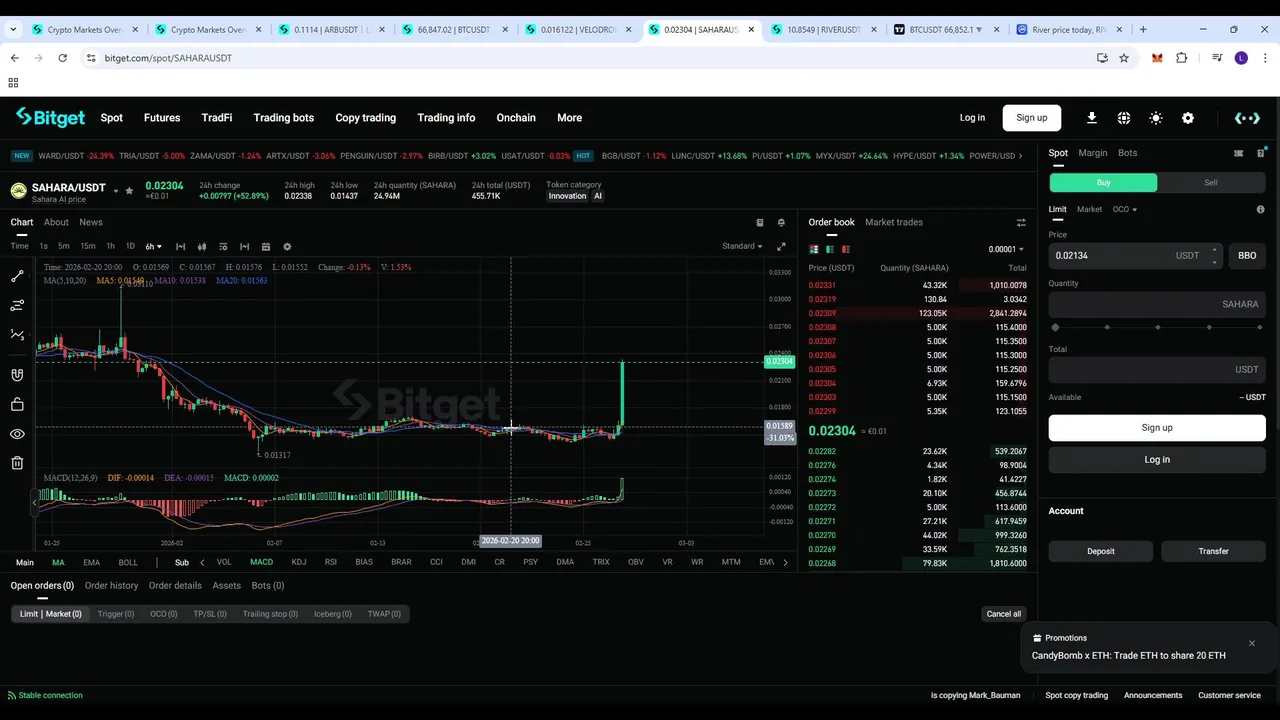This screenshot has width=1280, height=720.
Task: Open the Market trades tab
Action: pyautogui.click(x=894, y=222)
